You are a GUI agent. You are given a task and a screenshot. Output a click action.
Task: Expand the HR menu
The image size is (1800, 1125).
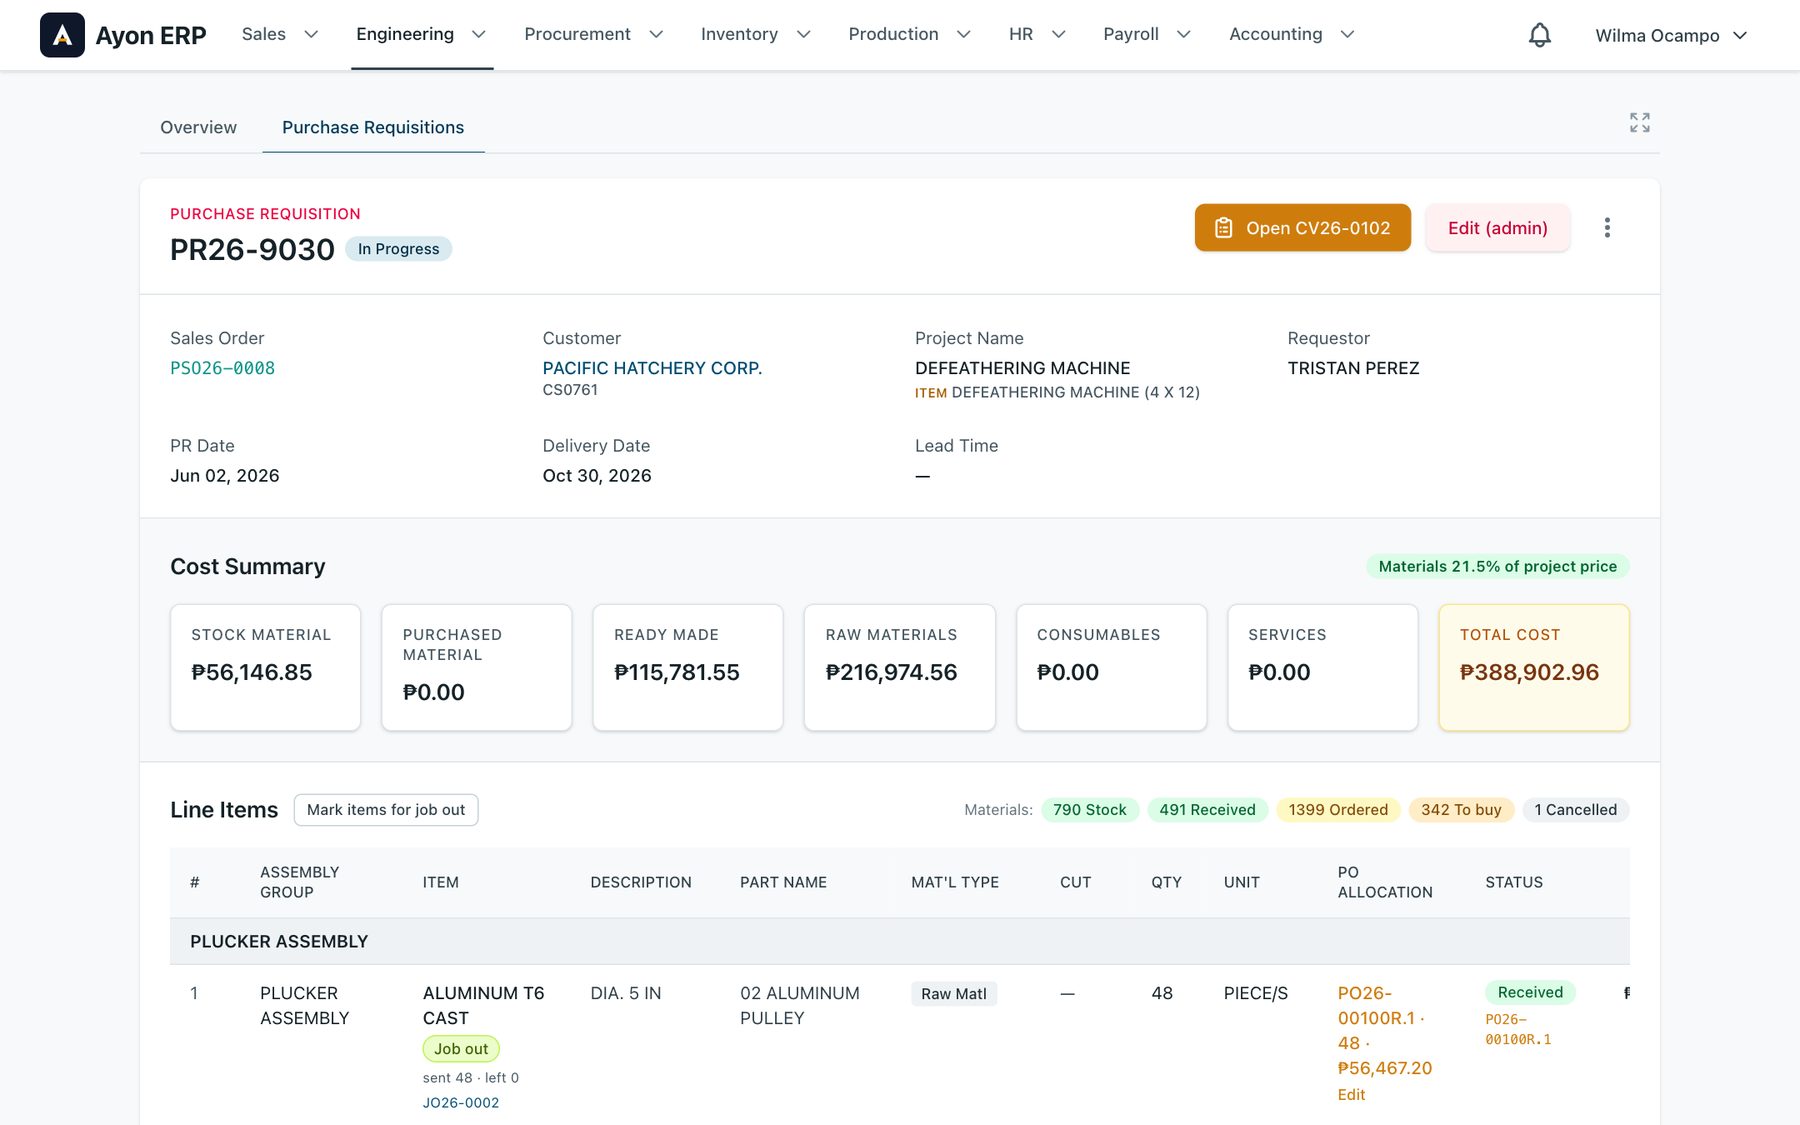coord(1038,34)
